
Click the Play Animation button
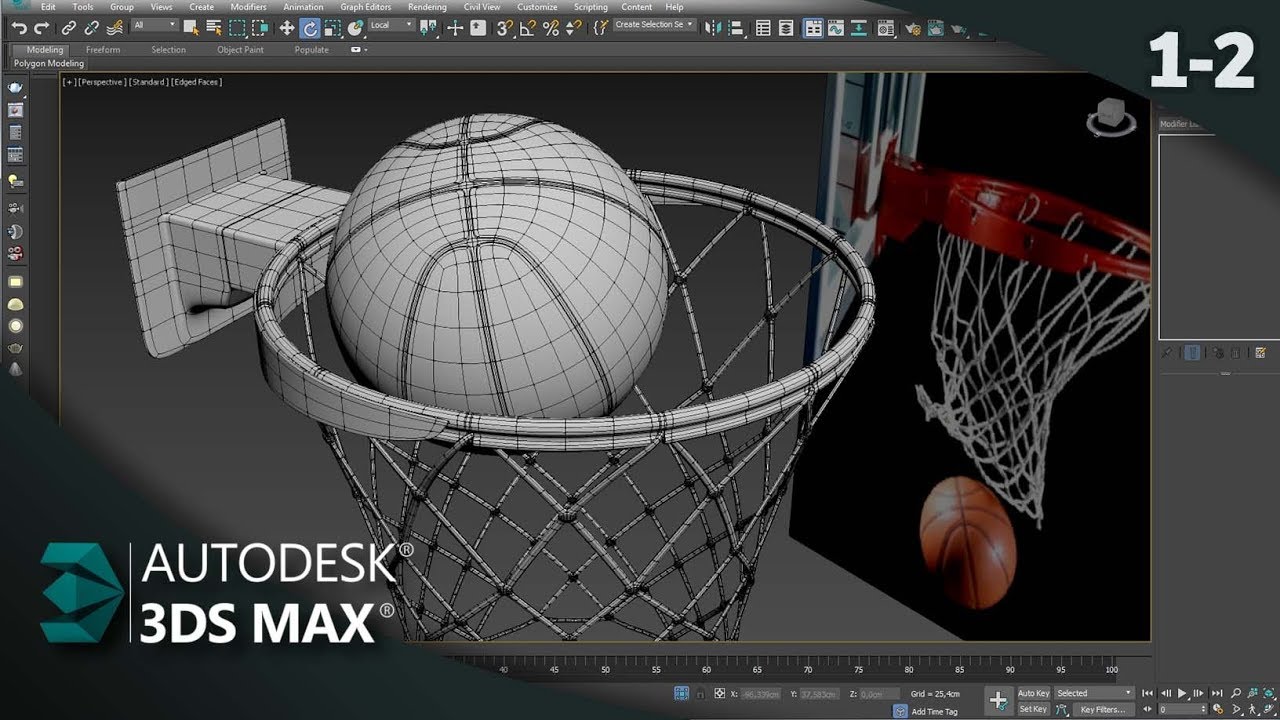(1182, 693)
